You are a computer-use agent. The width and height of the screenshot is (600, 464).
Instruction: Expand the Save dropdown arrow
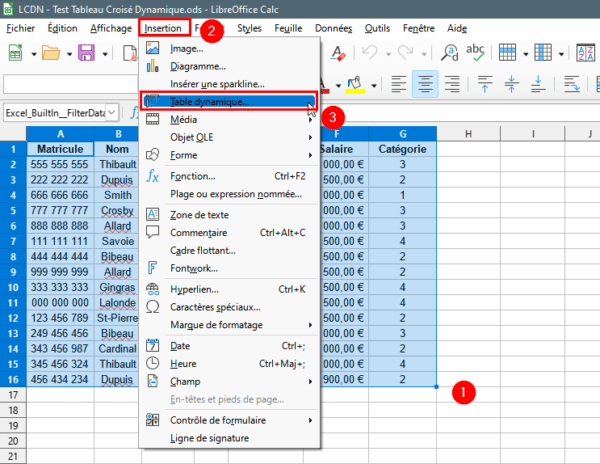coord(105,54)
